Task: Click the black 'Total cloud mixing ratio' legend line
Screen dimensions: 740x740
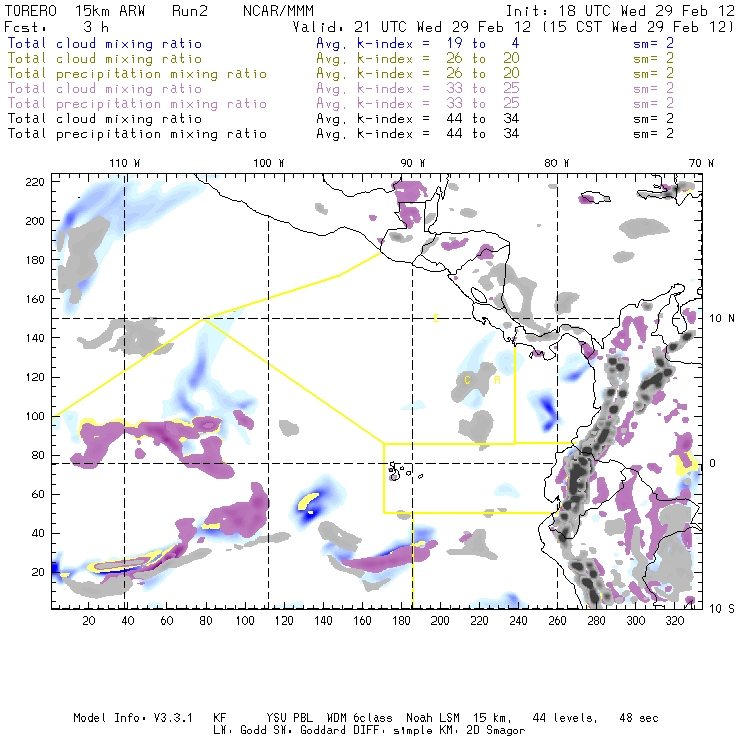Action: pyautogui.click(x=105, y=118)
